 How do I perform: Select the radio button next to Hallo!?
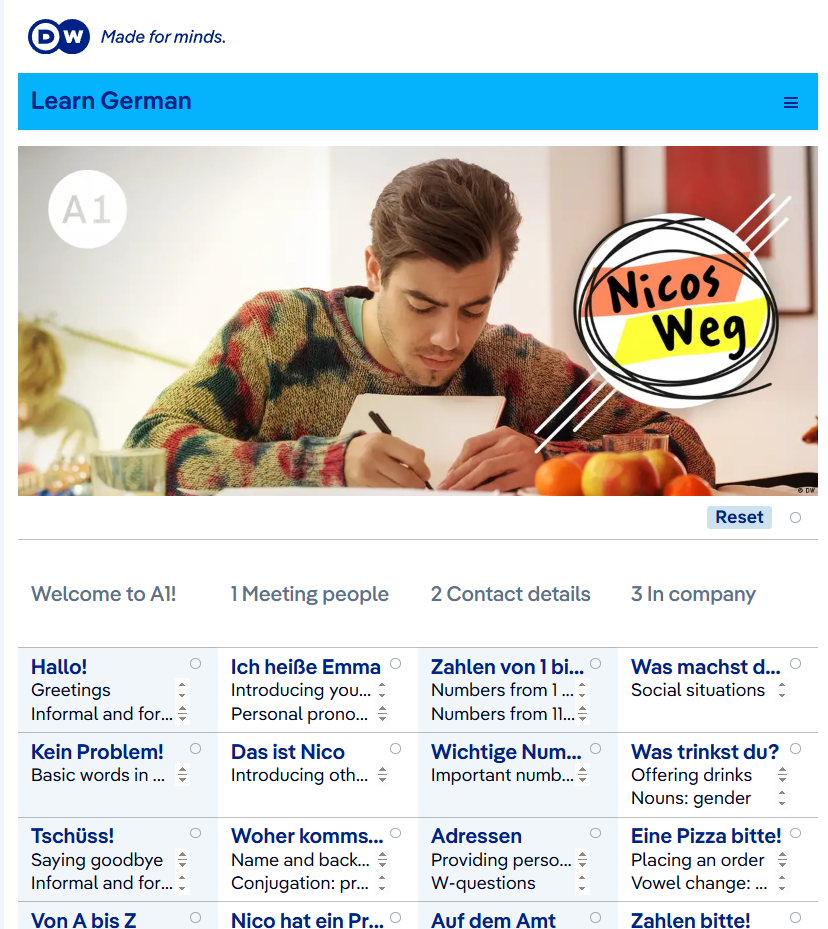[195, 664]
